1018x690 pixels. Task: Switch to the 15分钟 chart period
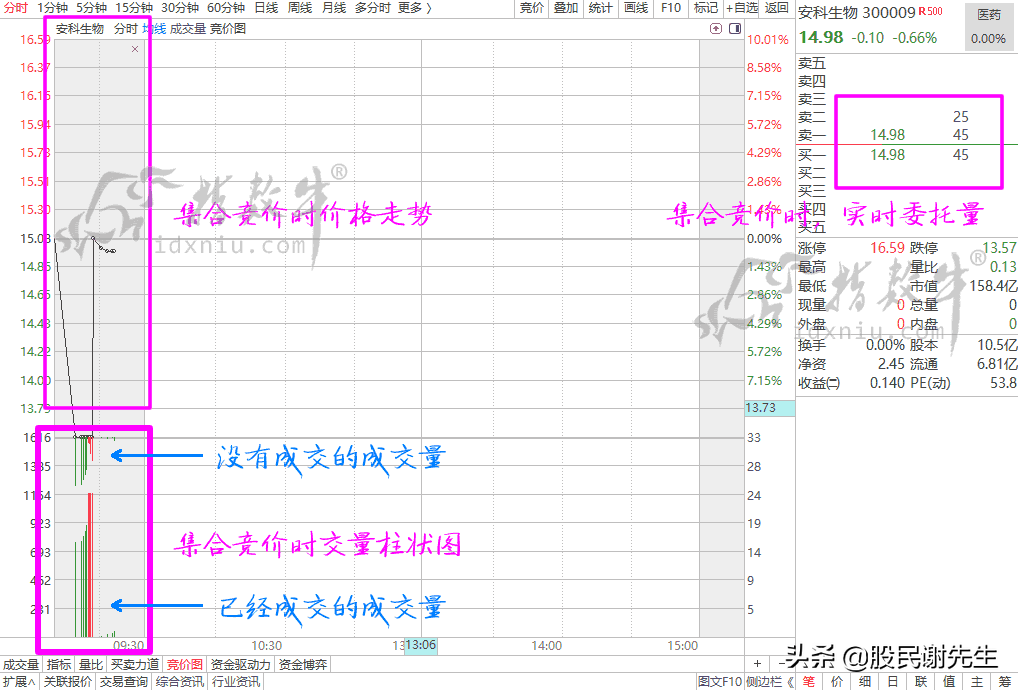(134, 8)
